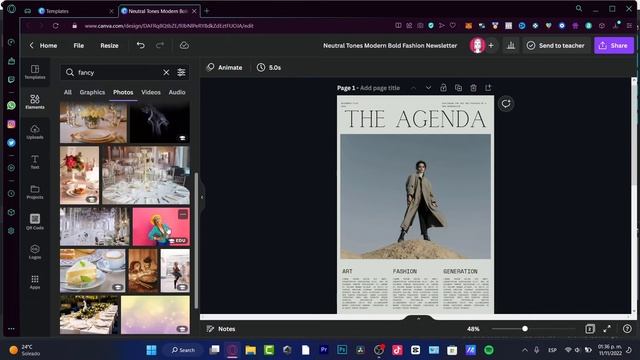Click Send to teacher button

tap(556, 45)
